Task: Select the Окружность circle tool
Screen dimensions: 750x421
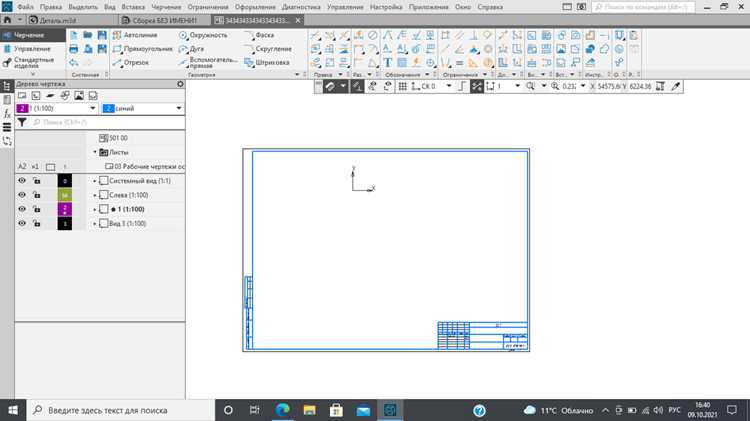Action: pos(203,35)
